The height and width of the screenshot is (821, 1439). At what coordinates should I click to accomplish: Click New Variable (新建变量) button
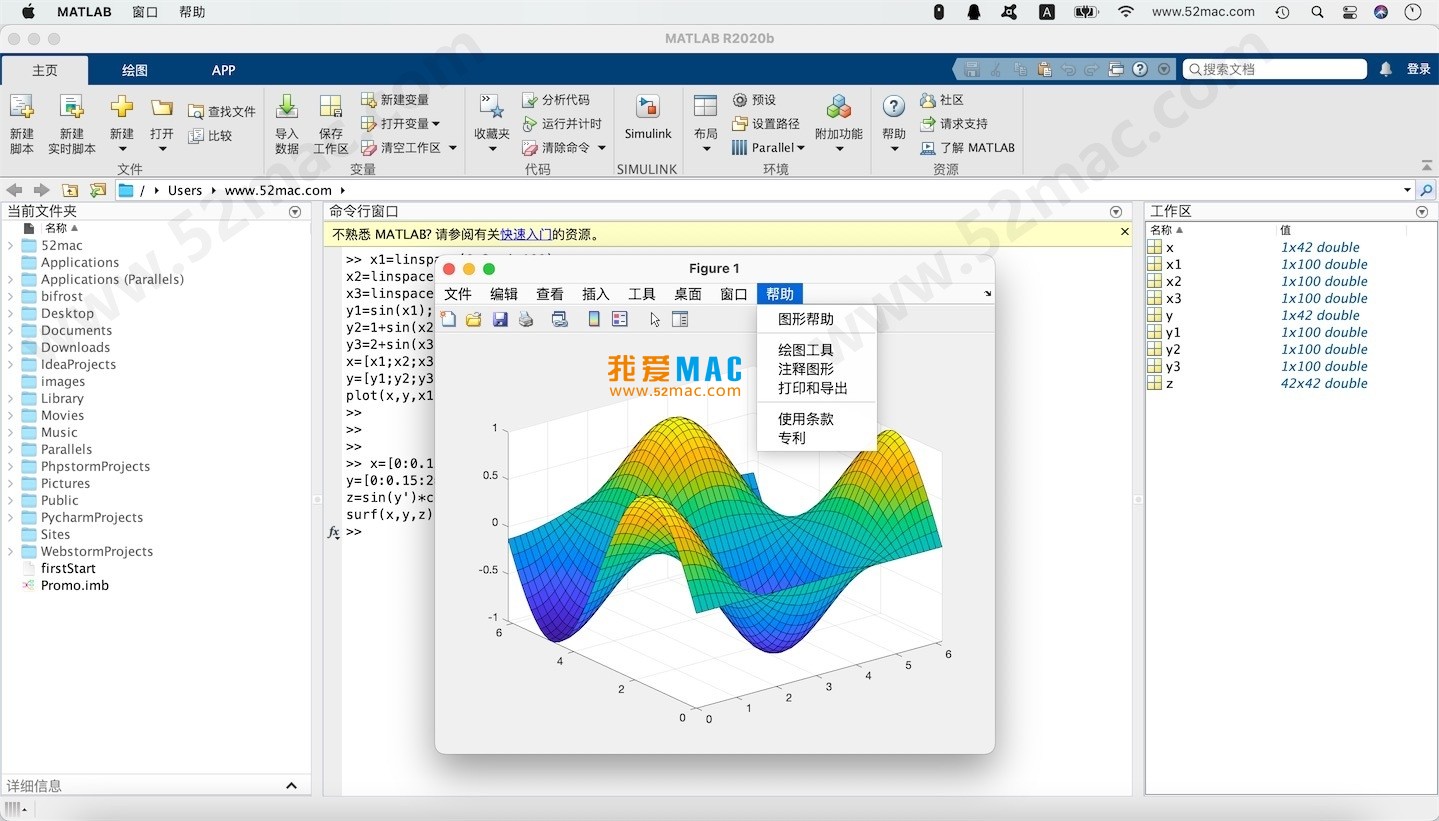coord(395,100)
